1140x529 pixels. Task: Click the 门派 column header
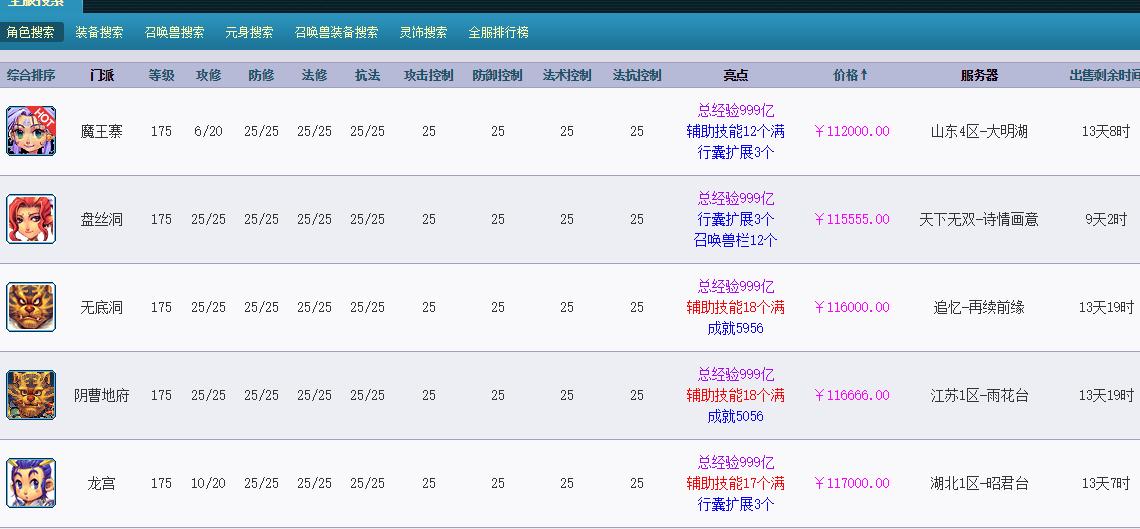pyautogui.click(x=102, y=76)
